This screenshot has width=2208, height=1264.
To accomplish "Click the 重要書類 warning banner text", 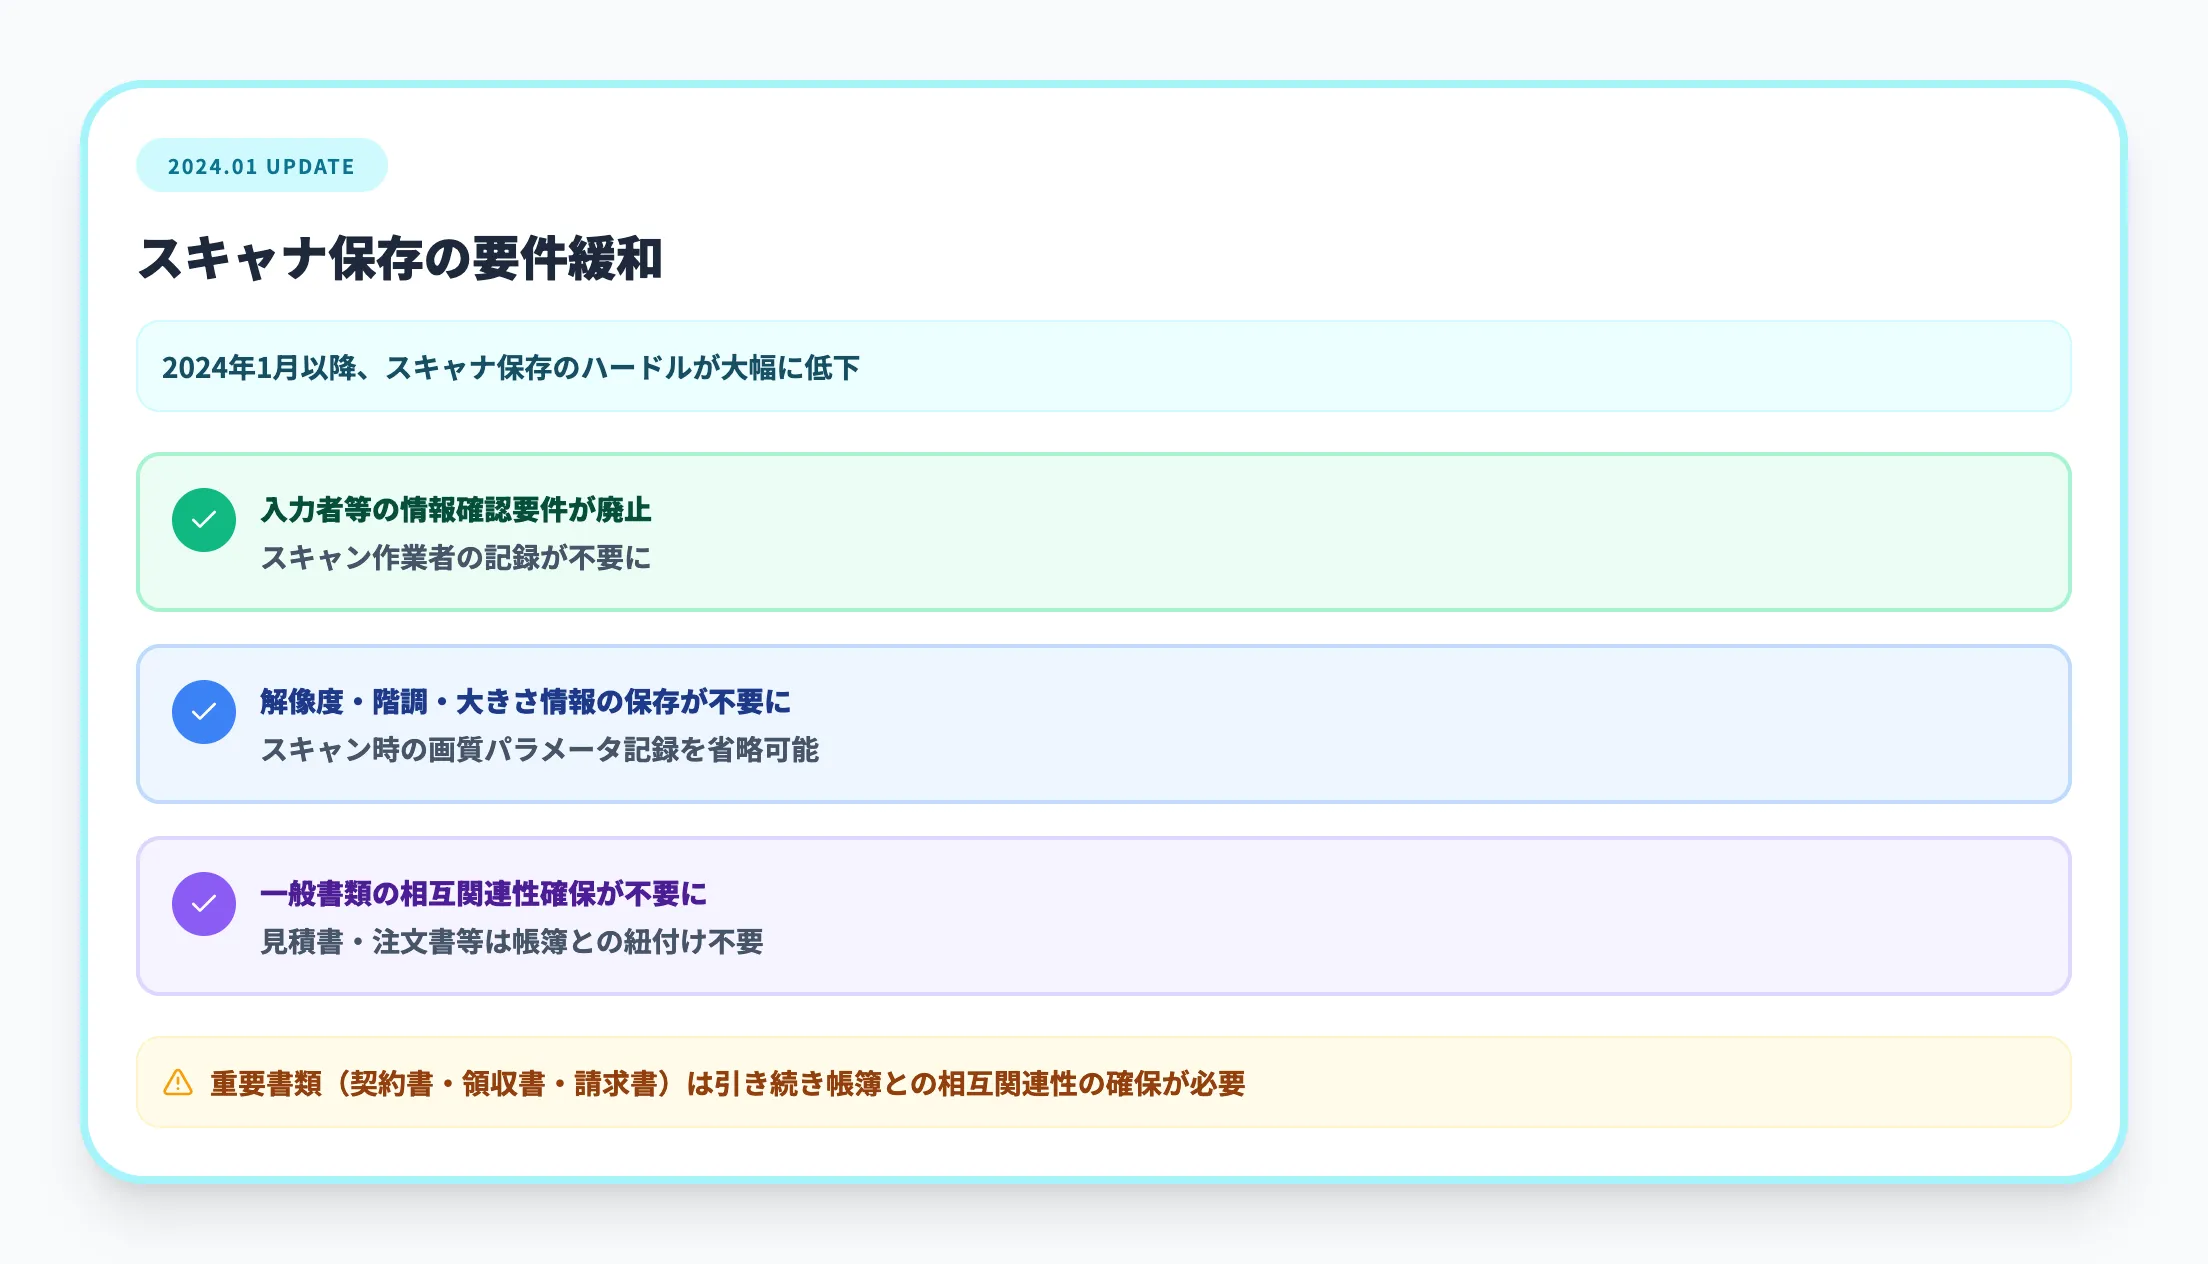I will point(729,1082).
